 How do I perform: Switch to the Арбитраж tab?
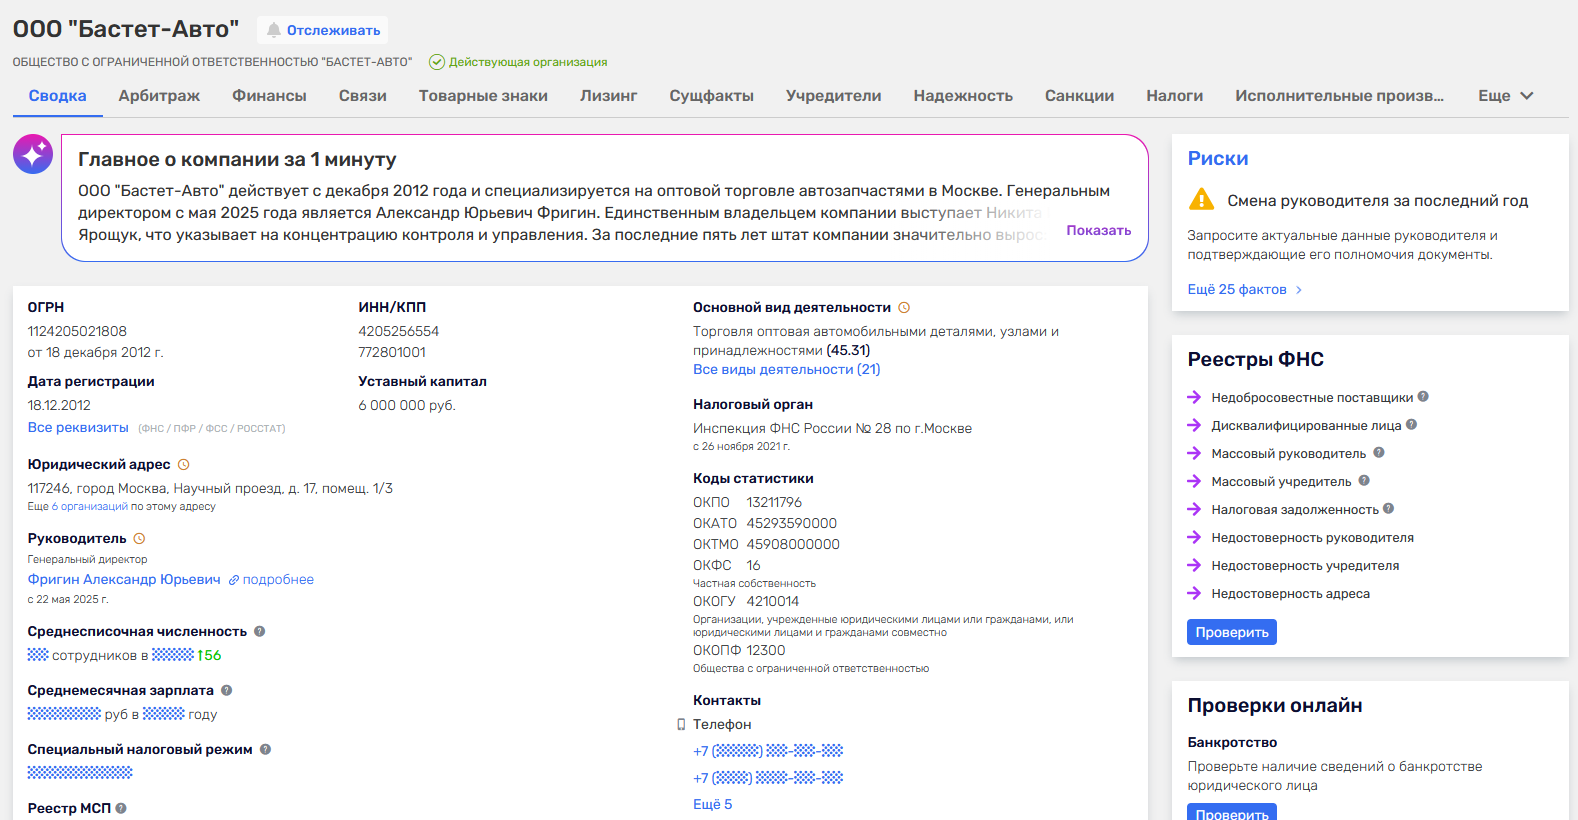click(x=159, y=96)
